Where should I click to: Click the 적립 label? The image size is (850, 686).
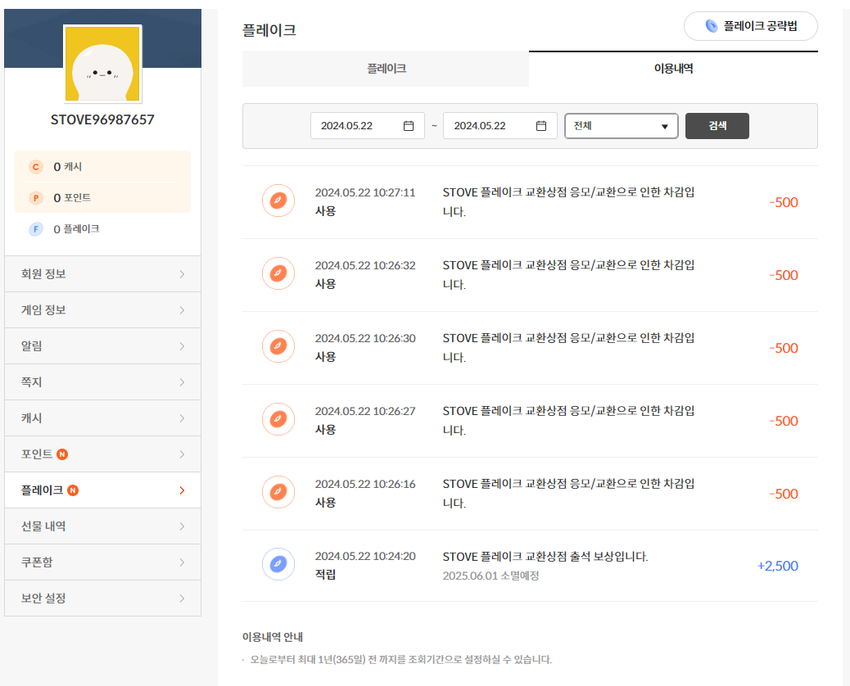pyautogui.click(x=325, y=575)
